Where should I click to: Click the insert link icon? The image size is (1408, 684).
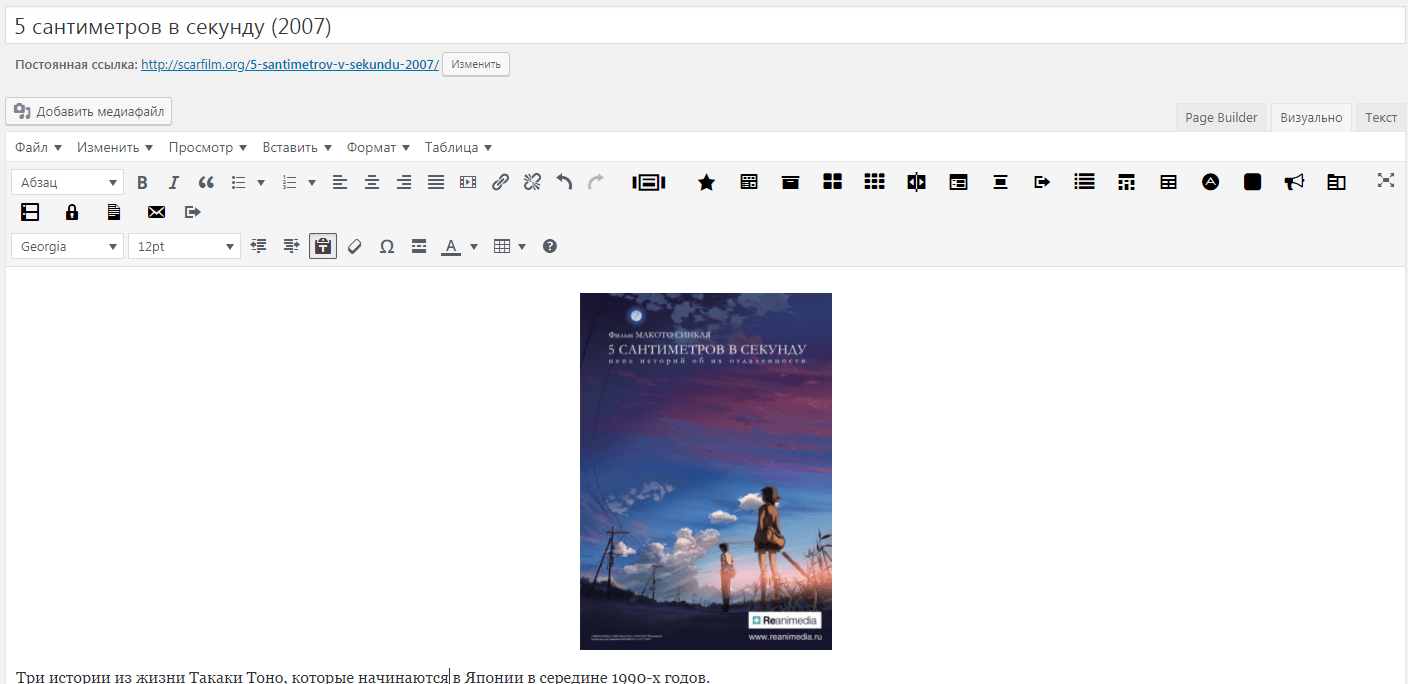pos(500,182)
